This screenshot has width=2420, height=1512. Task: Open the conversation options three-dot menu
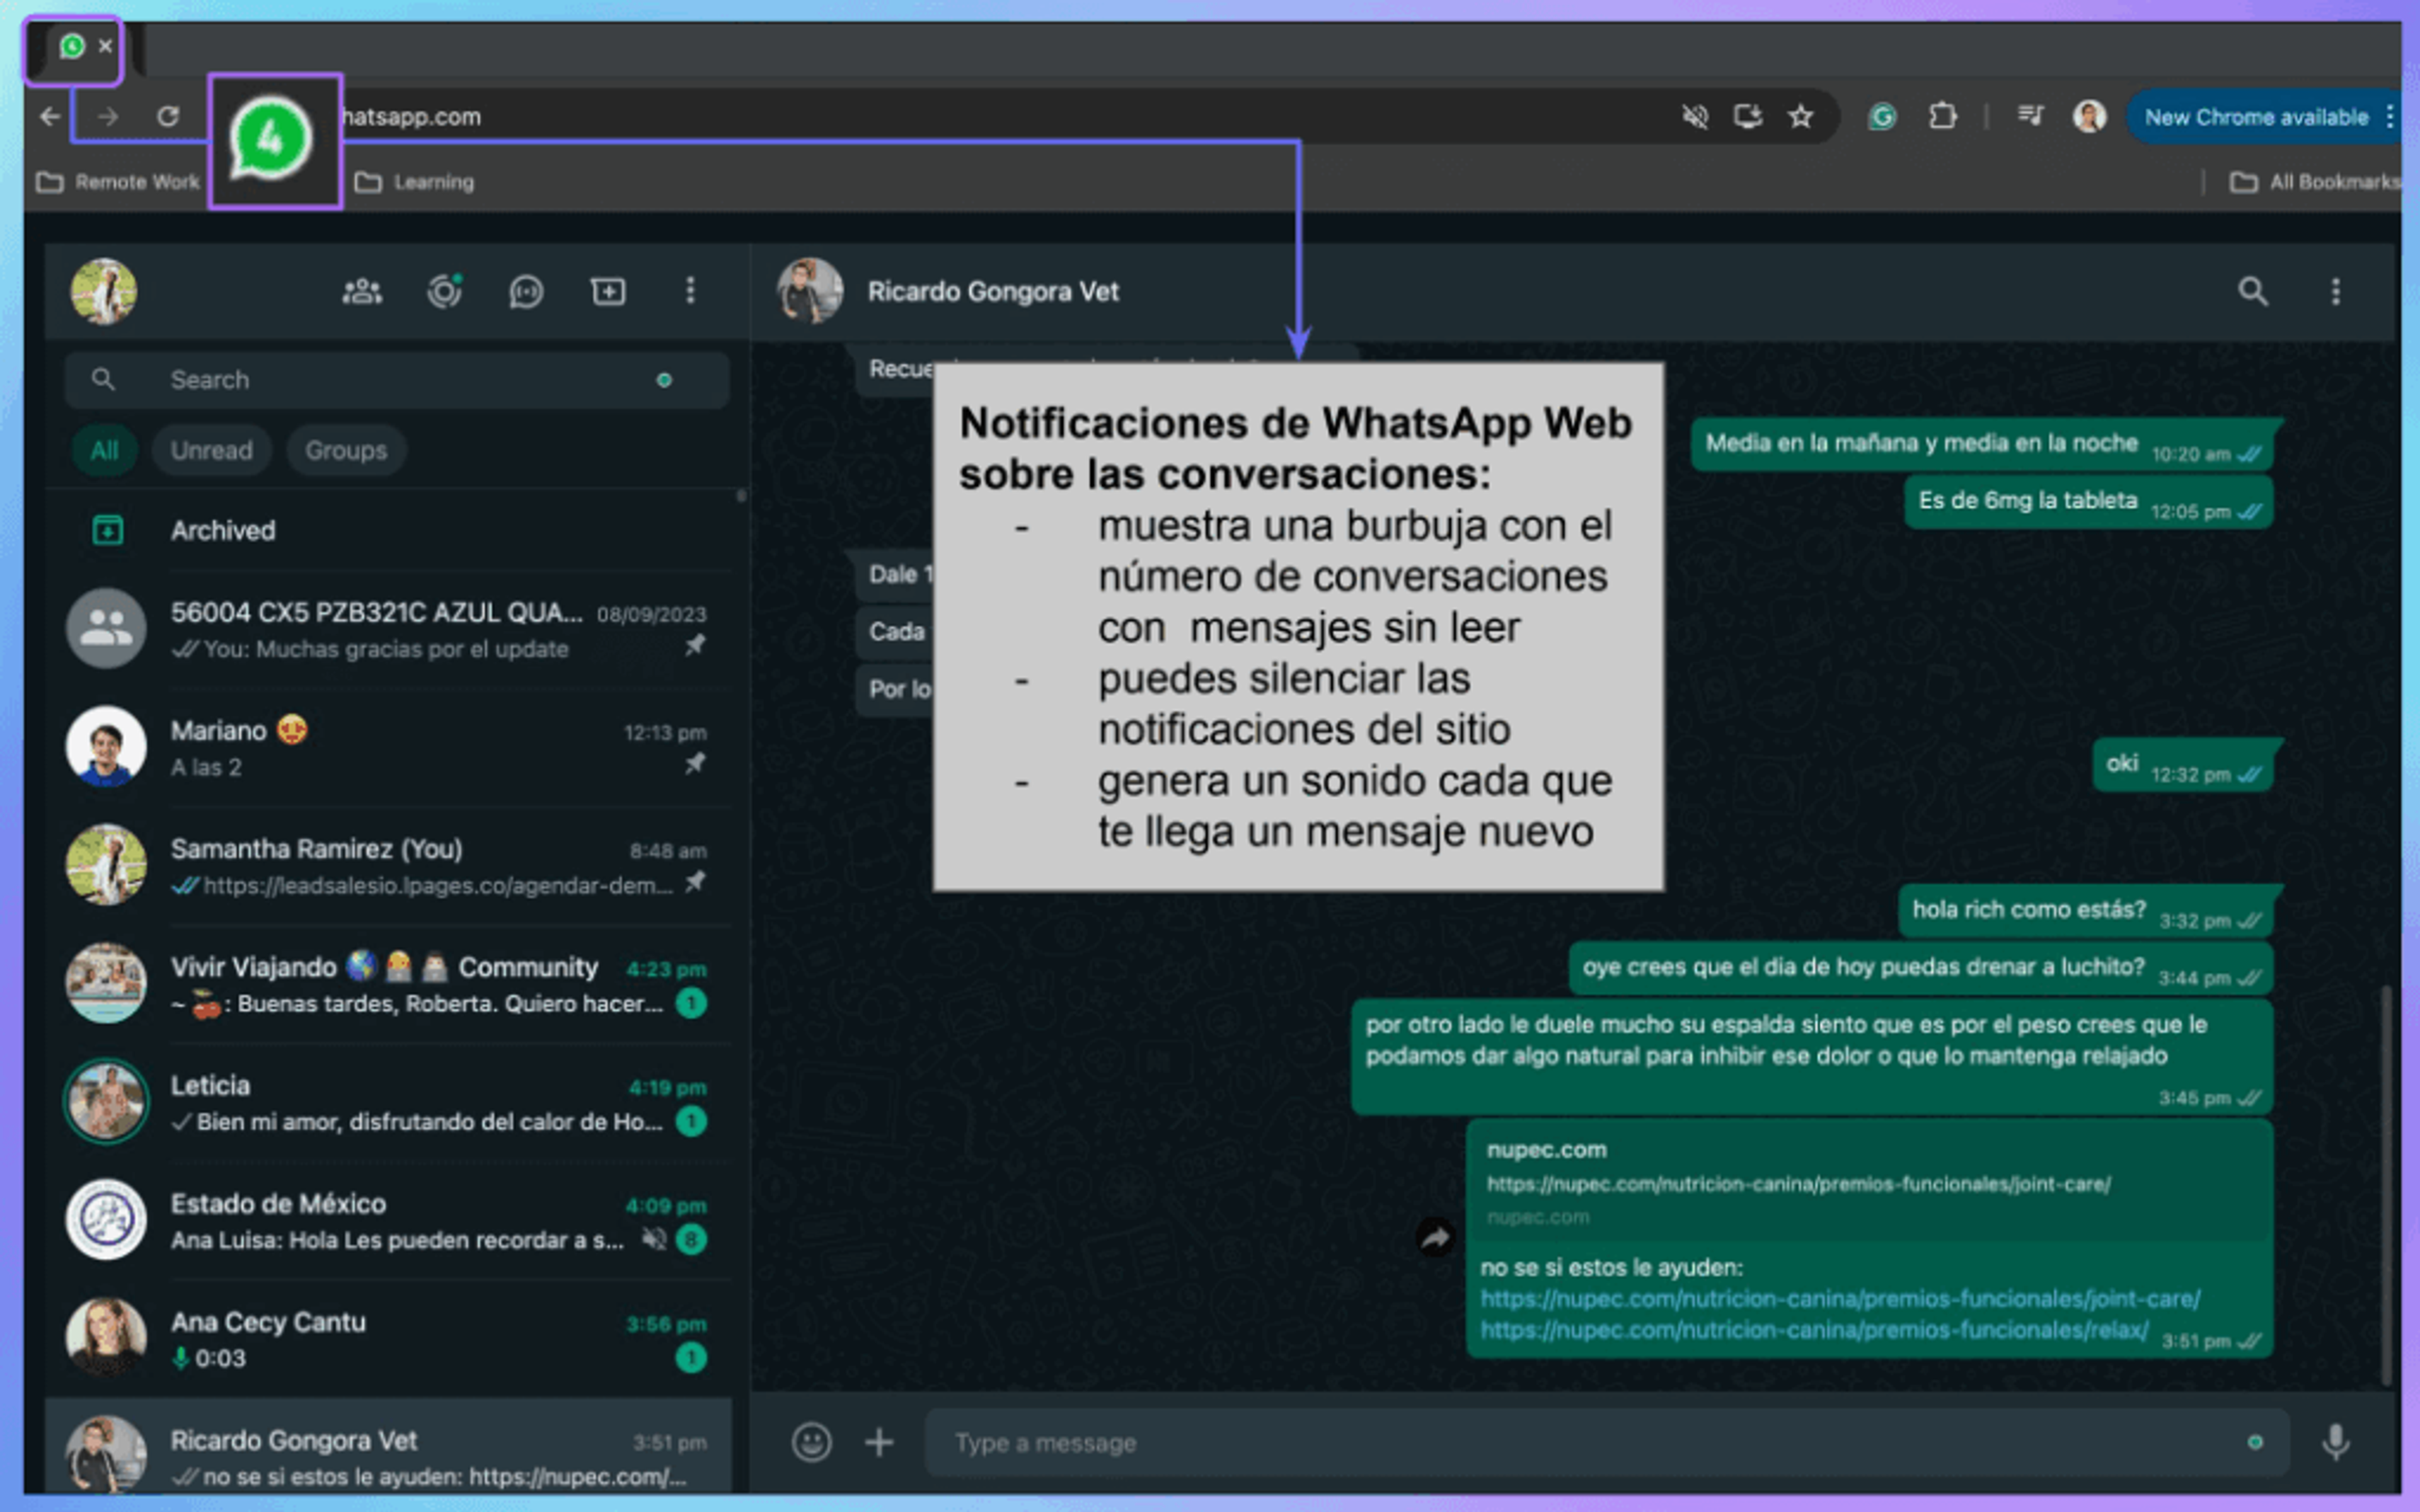2336,292
